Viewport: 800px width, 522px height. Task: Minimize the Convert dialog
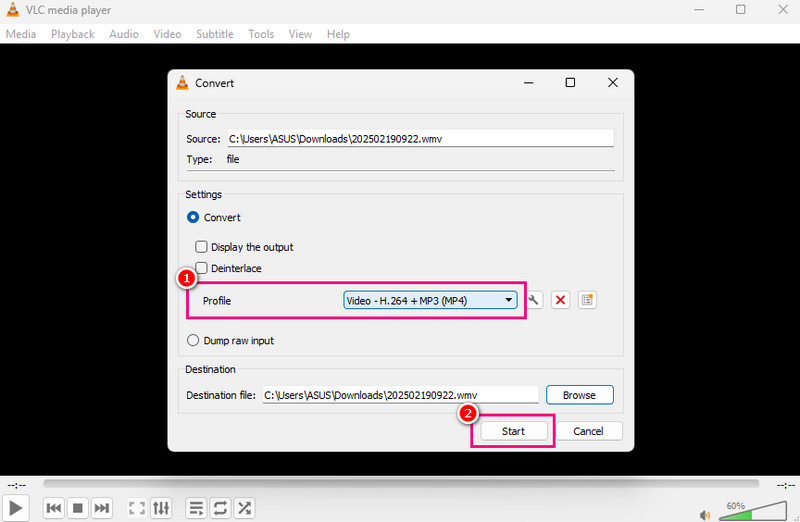529,83
